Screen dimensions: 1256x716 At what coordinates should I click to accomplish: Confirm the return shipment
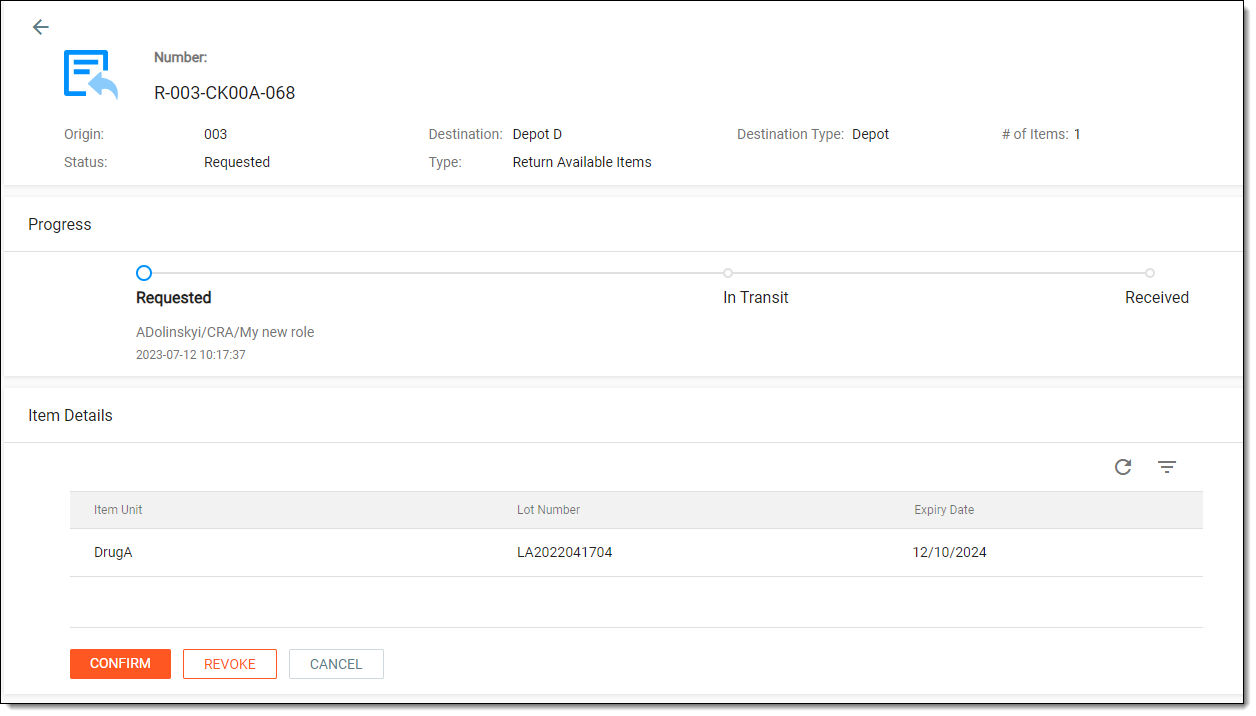point(120,664)
